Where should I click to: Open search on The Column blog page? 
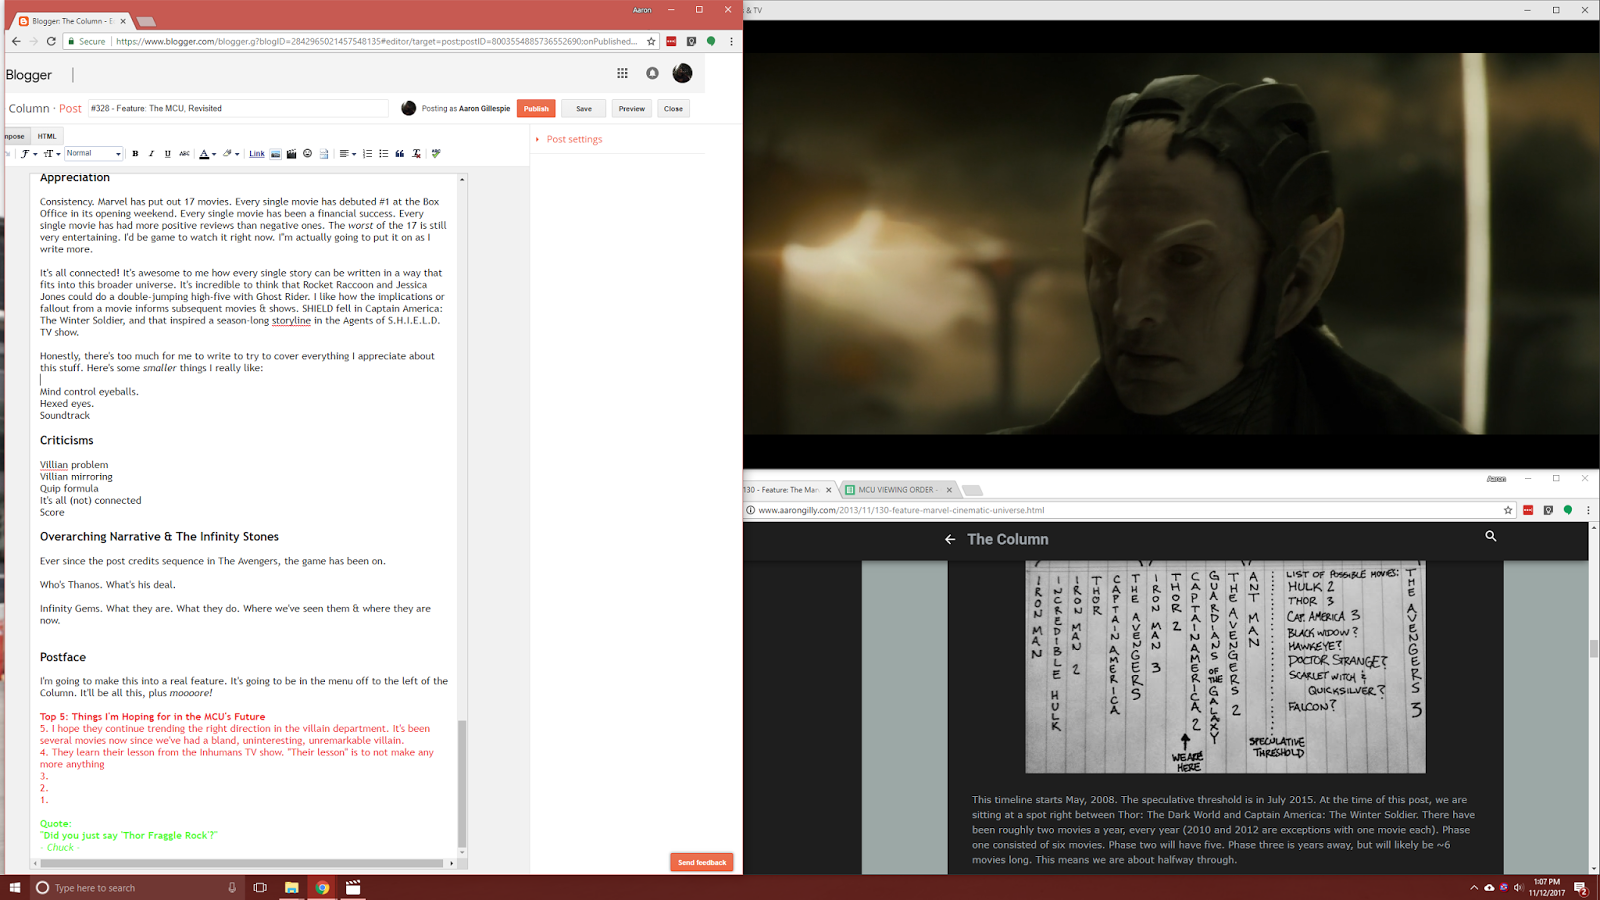pyautogui.click(x=1490, y=536)
